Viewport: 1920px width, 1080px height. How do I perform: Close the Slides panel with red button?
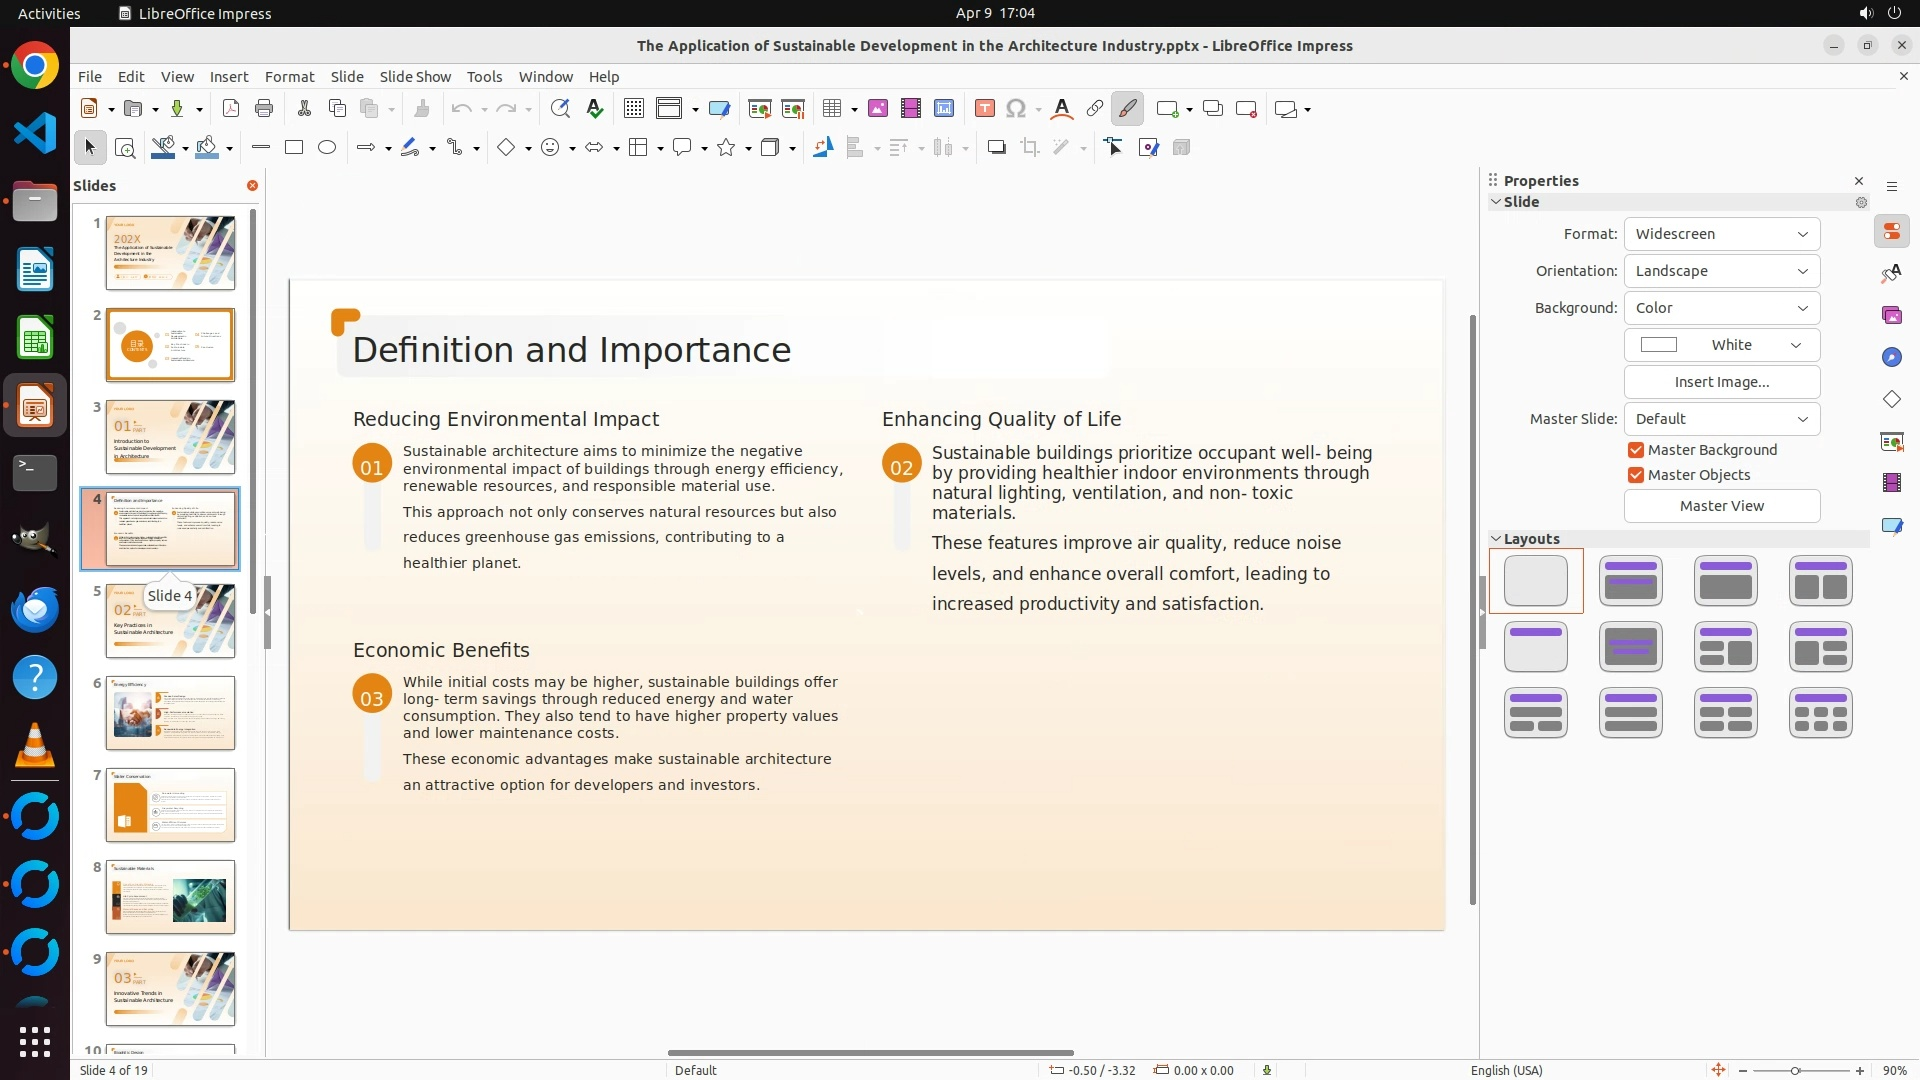(252, 186)
